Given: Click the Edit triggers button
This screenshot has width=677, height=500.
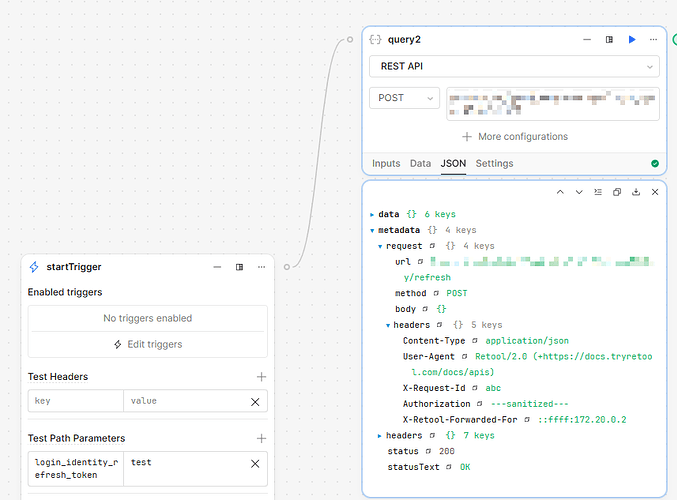Looking at the screenshot, I should point(147,344).
